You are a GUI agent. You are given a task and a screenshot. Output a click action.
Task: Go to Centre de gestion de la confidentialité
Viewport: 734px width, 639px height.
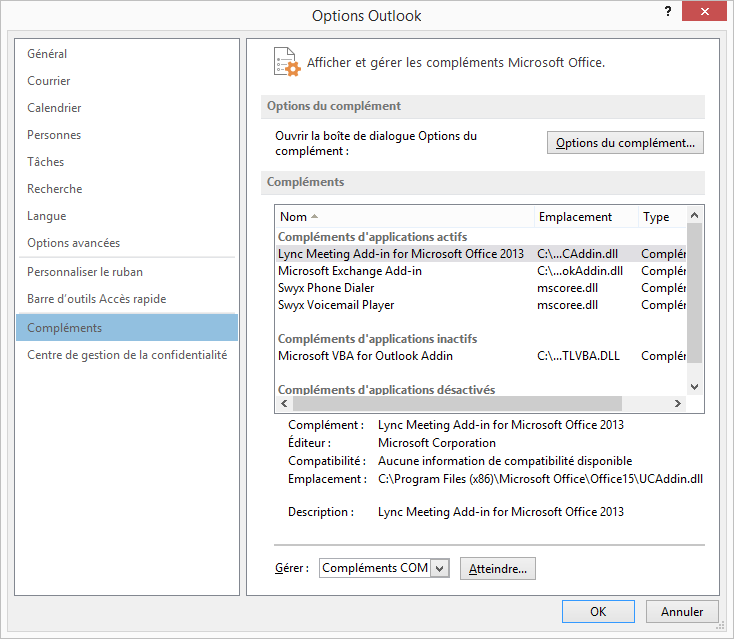coord(127,355)
